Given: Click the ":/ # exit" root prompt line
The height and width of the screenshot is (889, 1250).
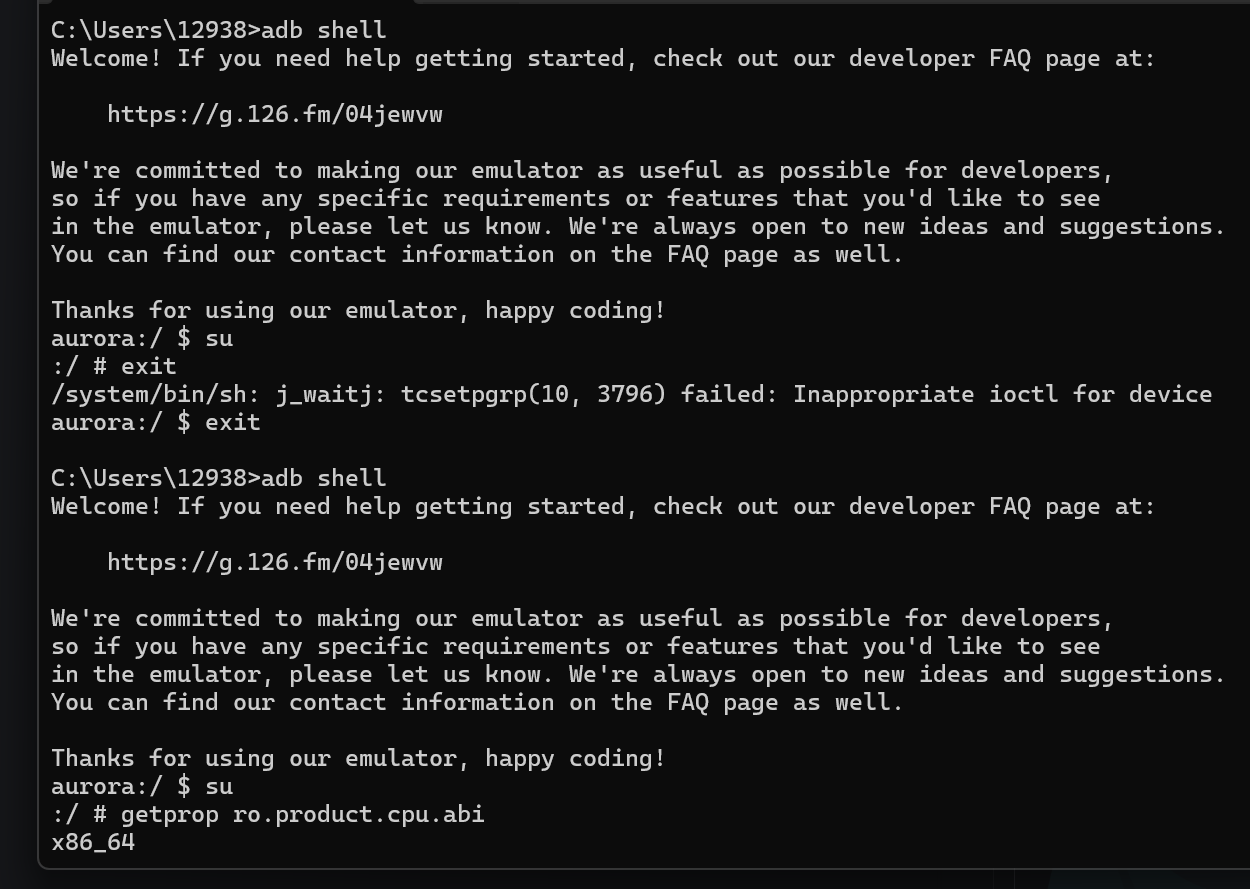Looking at the screenshot, I should pyautogui.click(x=113, y=367).
